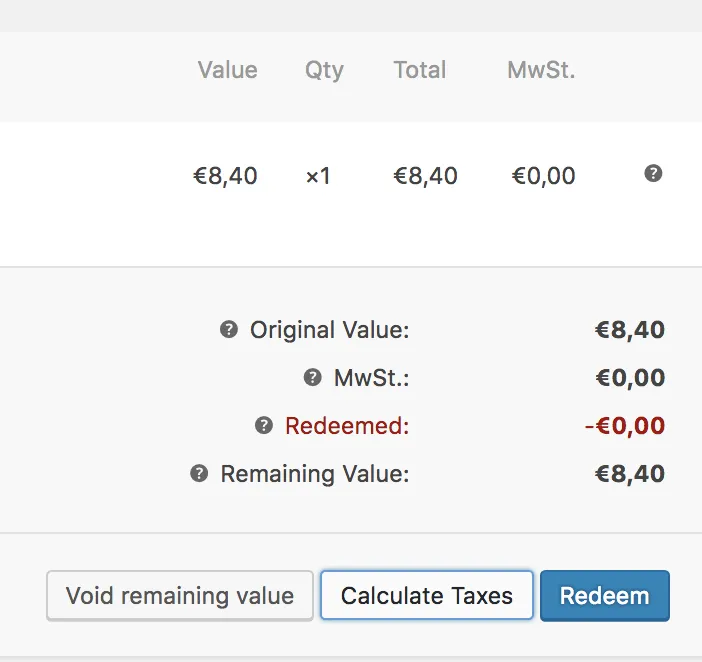This screenshot has height=662, width=702.
Task: Click the ×1 quantity cell
Action: click(x=318, y=176)
